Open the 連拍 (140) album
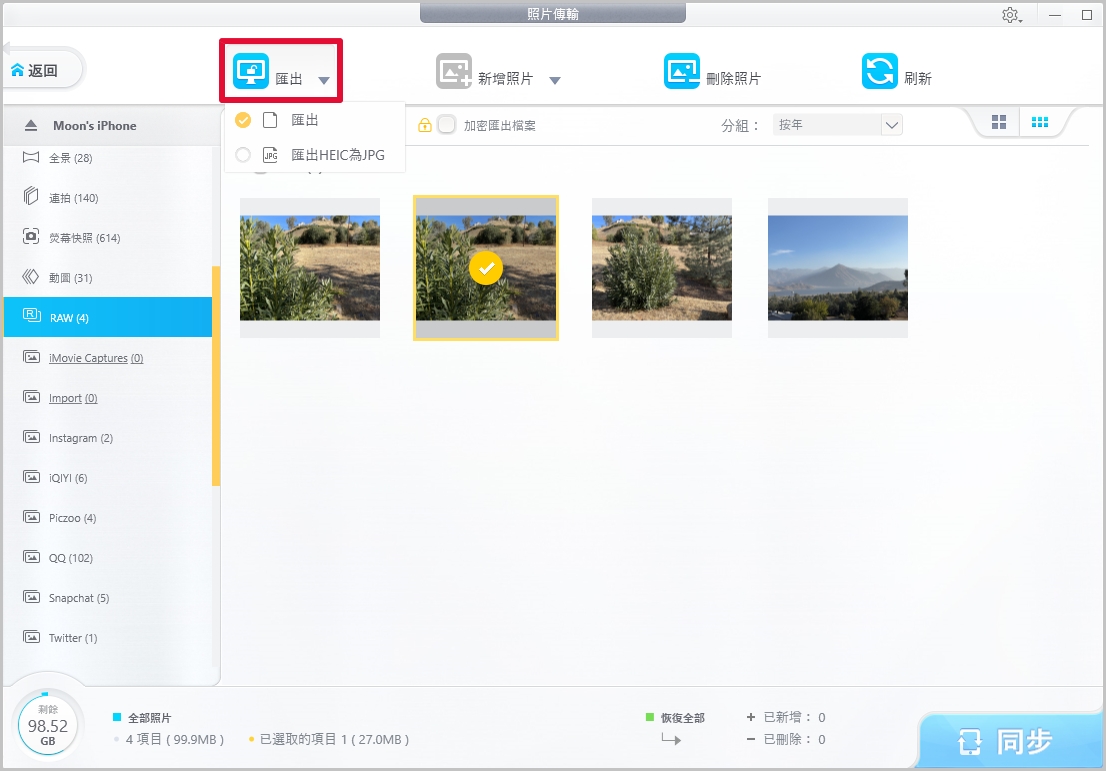The image size is (1106, 771). pyautogui.click(x=108, y=198)
